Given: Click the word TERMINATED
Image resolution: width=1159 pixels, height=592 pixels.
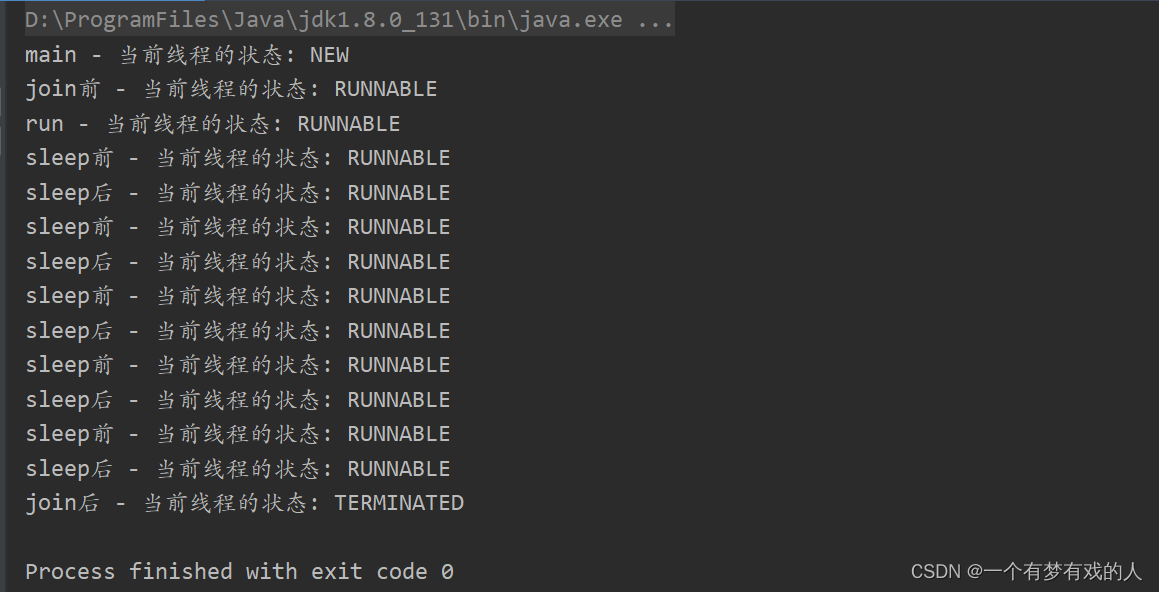Looking at the screenshot, I should 399,503.
